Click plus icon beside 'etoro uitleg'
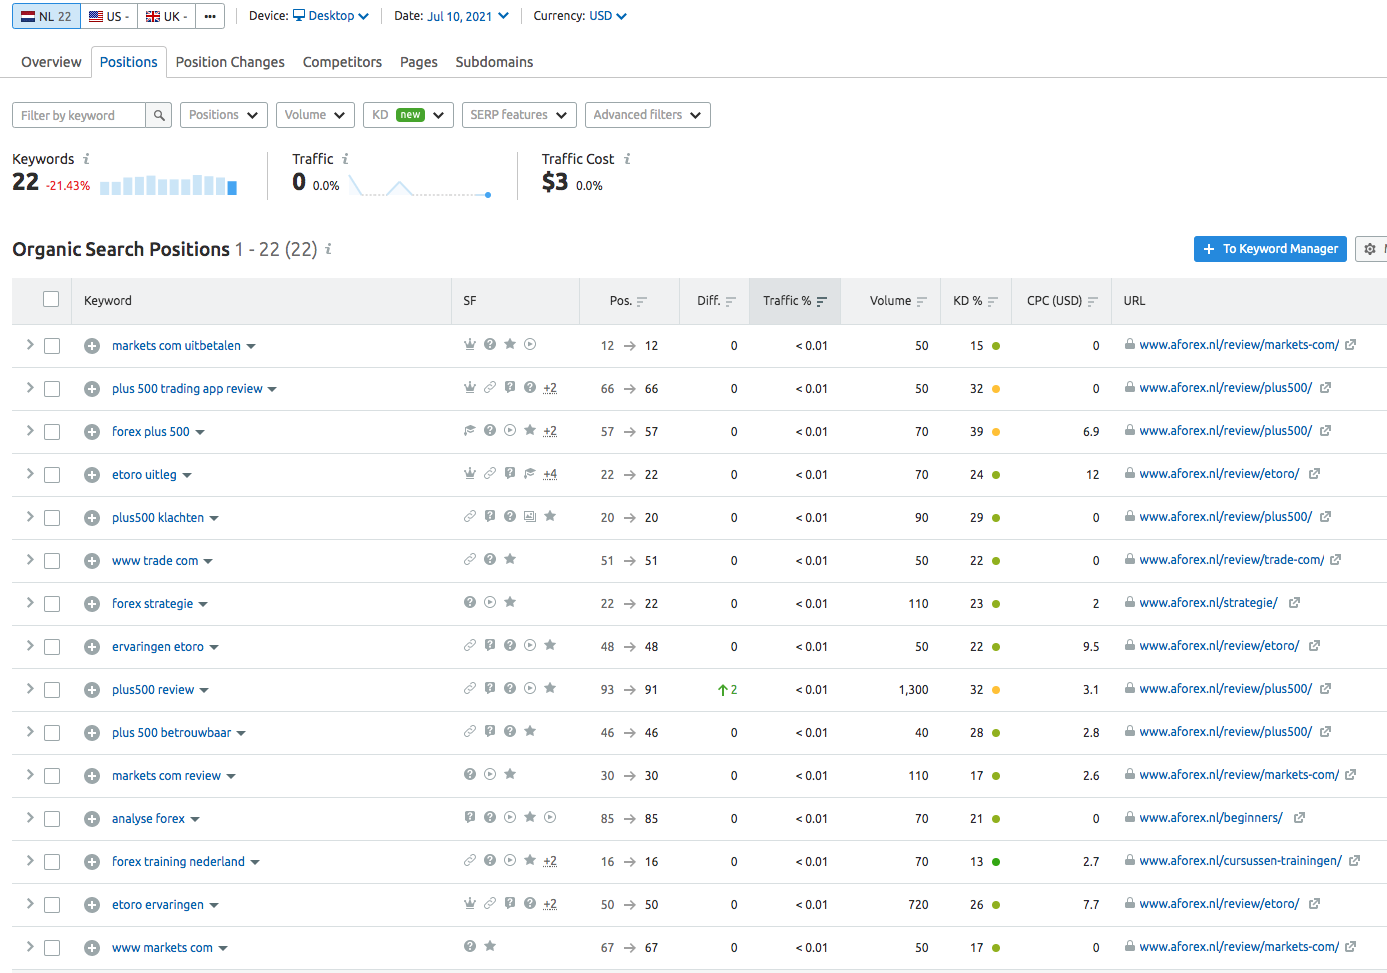The width and height of the screenshot is (1387, 973). tap(92, 475)
